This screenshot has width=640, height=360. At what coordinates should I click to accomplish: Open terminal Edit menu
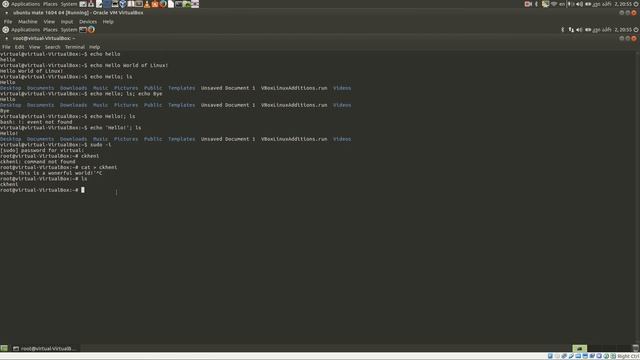19,47
